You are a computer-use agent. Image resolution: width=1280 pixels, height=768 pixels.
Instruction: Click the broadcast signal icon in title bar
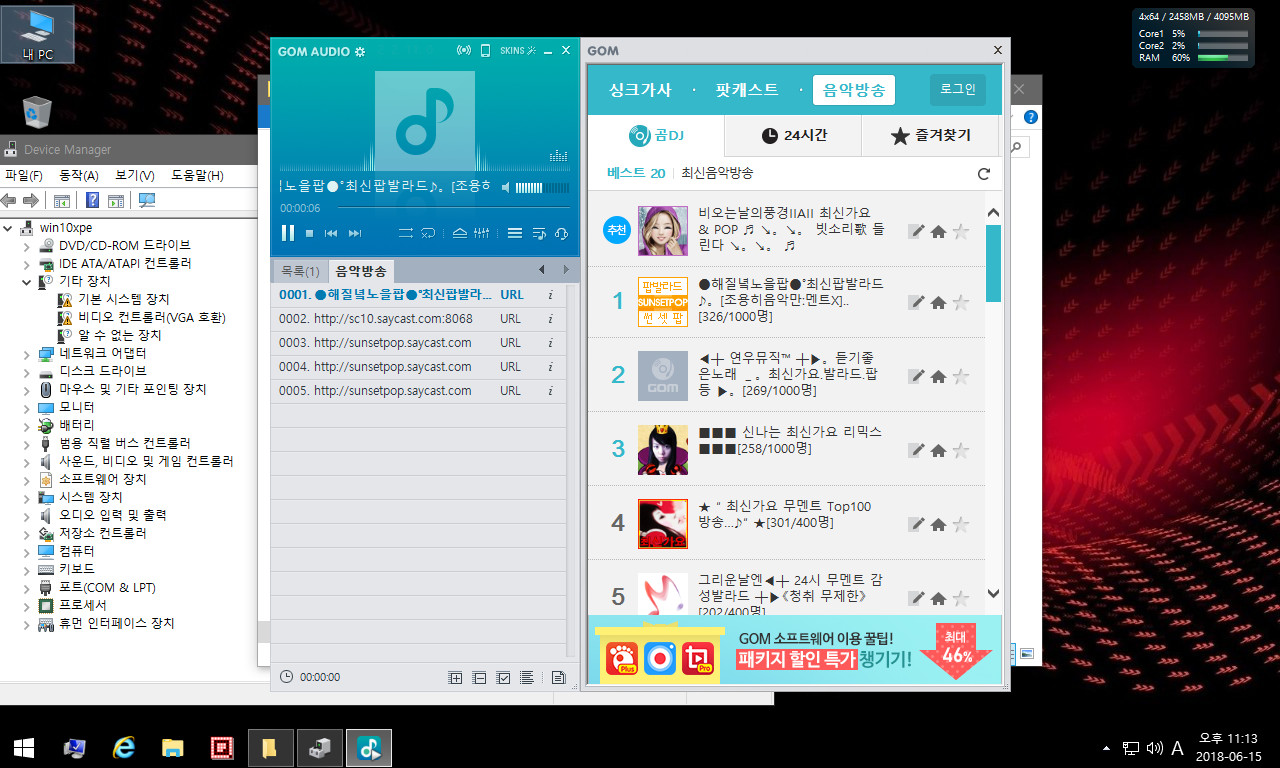463,50
